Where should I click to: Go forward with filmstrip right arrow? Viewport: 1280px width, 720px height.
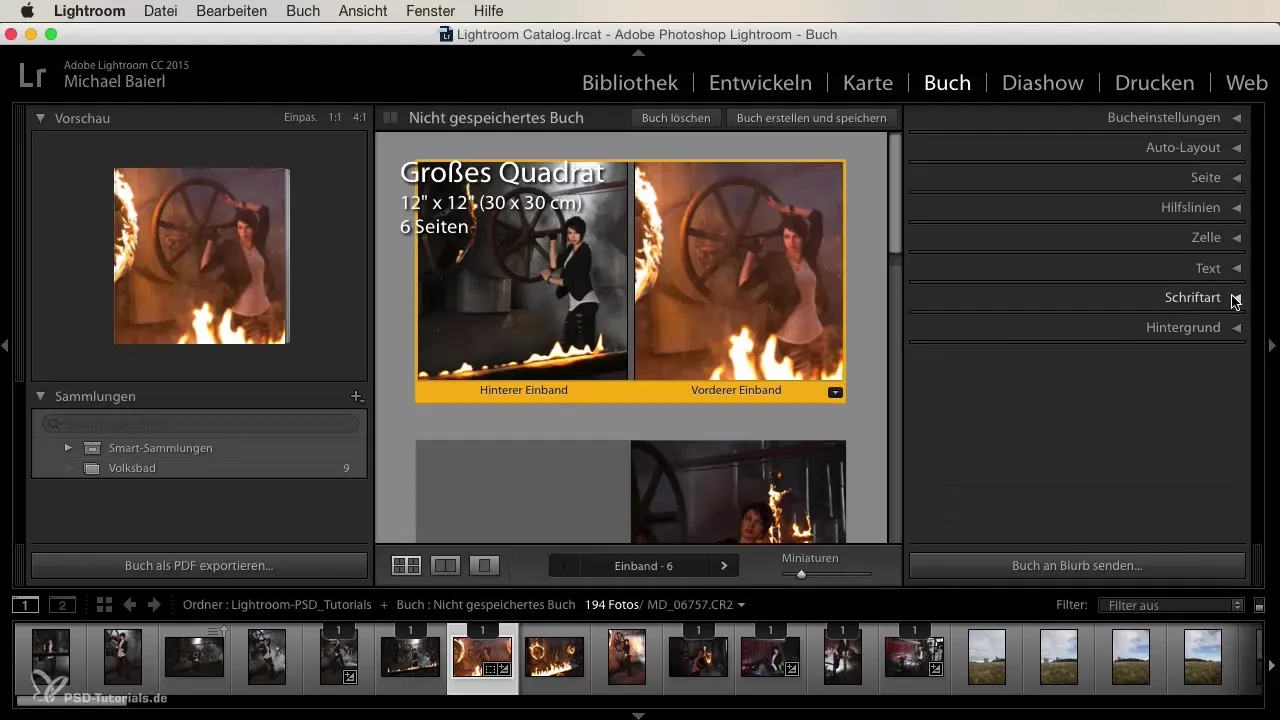(154, 605)
